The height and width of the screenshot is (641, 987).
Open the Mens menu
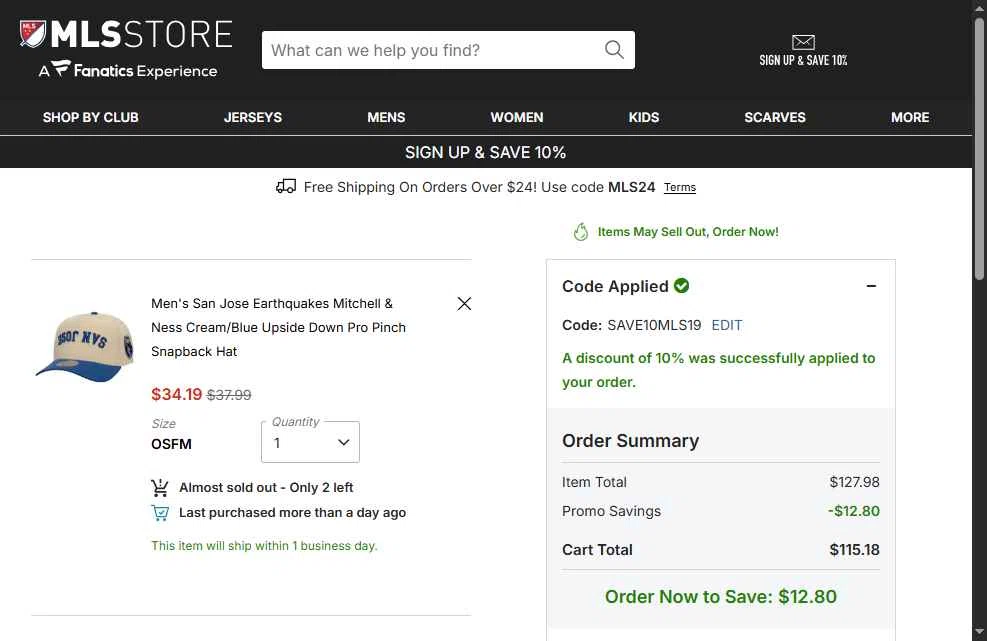[x=386, y=117]
